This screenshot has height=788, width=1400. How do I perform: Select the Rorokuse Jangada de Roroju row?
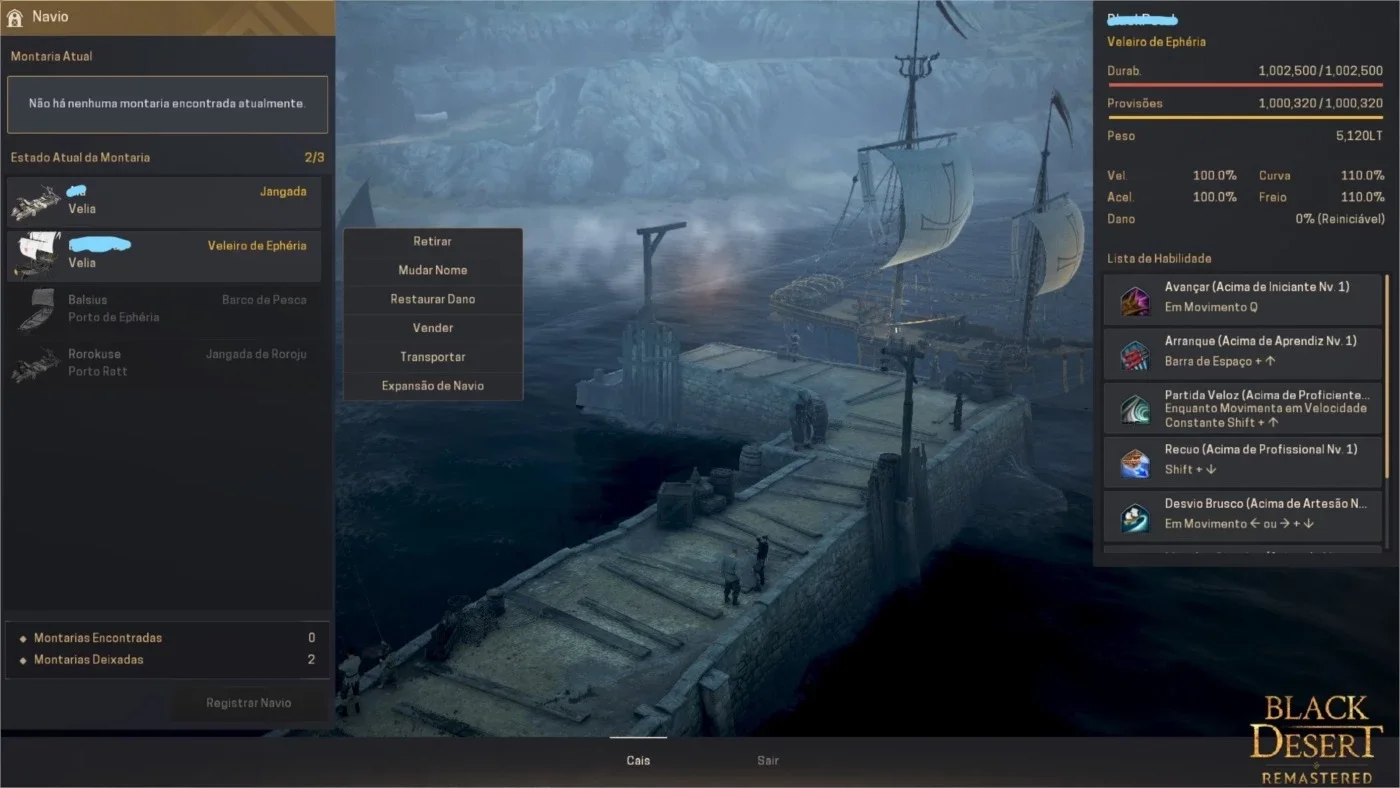164,362
